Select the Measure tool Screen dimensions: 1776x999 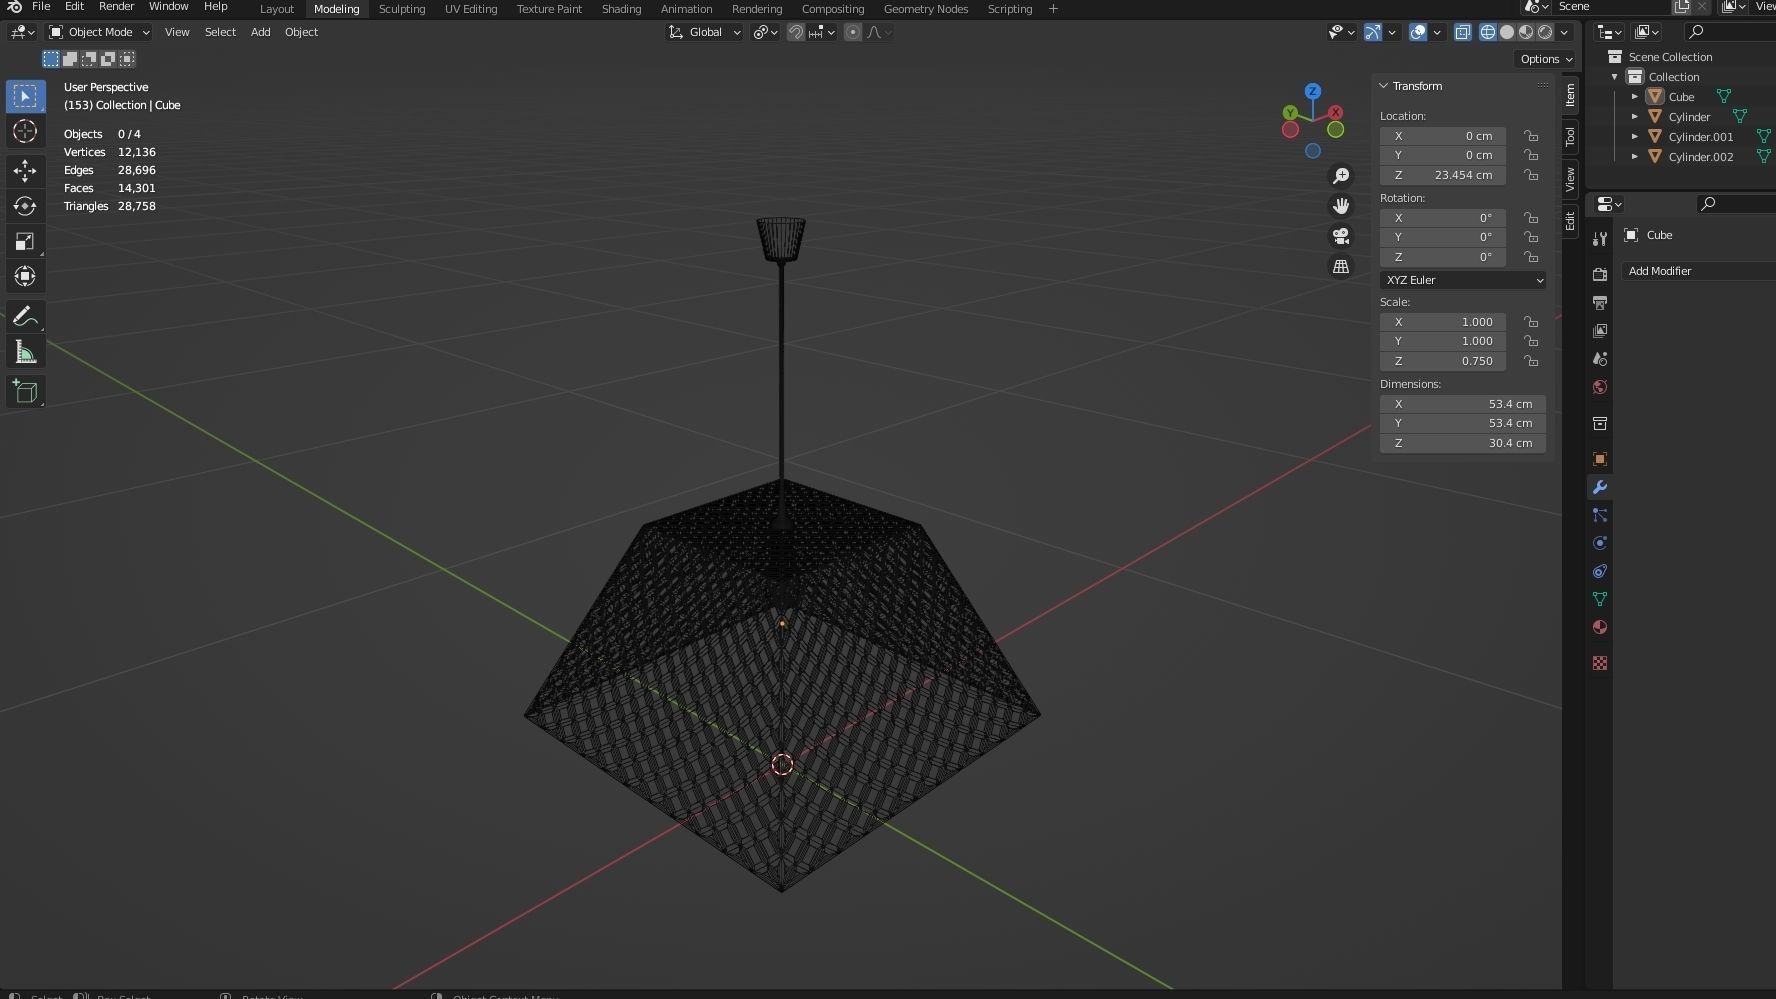25,352
